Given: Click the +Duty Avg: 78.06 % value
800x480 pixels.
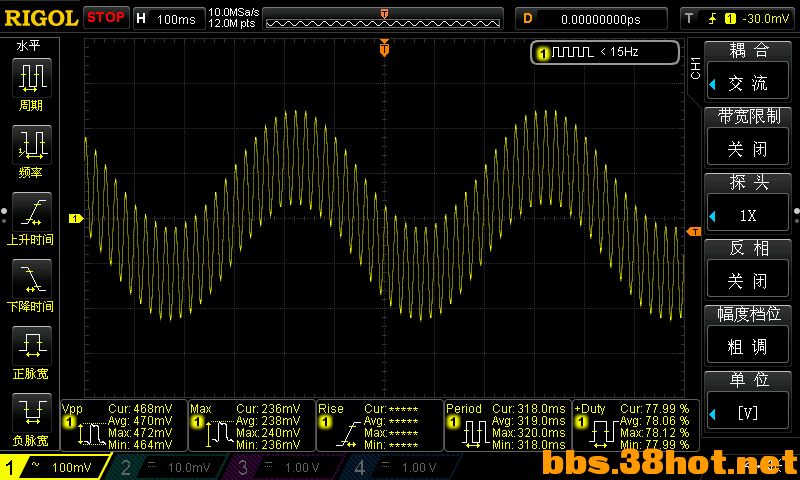Looking at the screenshot, I should (655, 421).
